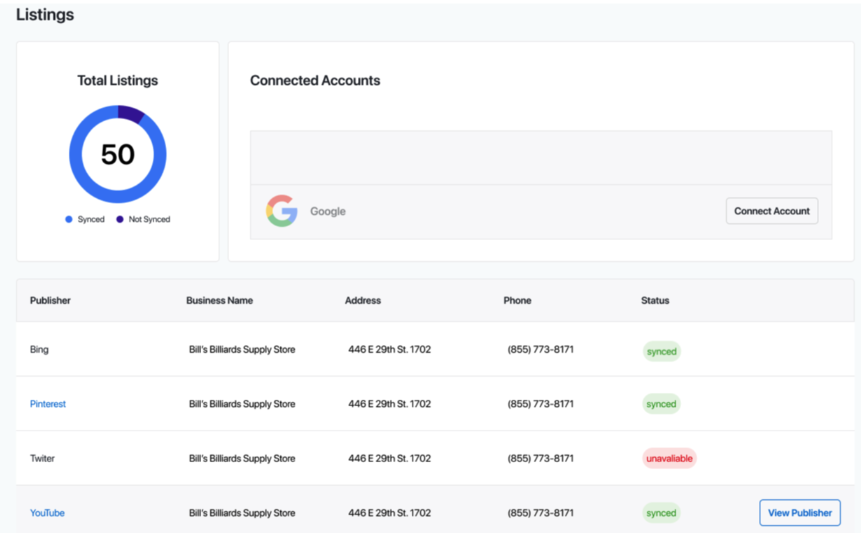
Task: Click the unavailable status badge for Twiter
Action: [x=669, y=458]
